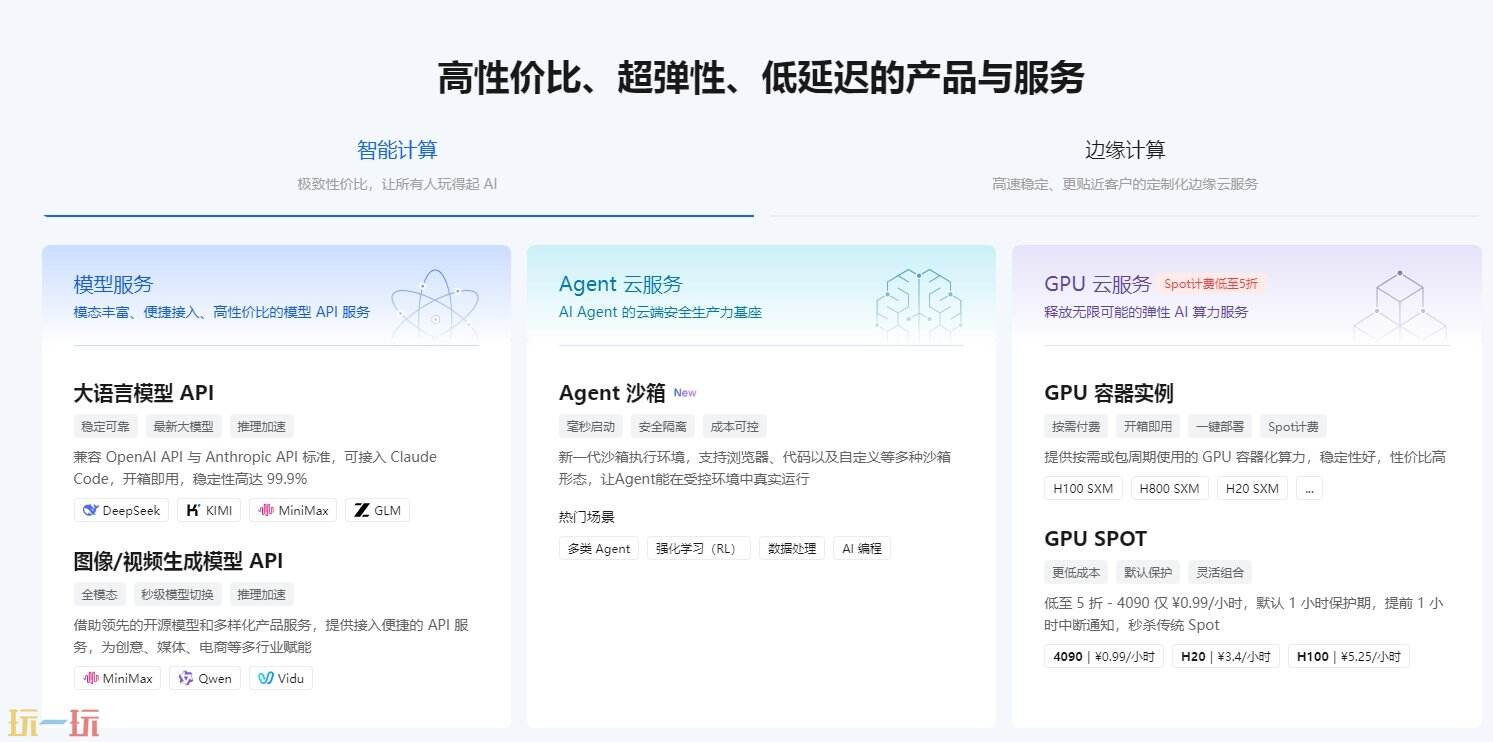Screen dimensions: 1493x742
Task: Expand the ... chip after H20 SXM
Action: (x=1308, y=488)
